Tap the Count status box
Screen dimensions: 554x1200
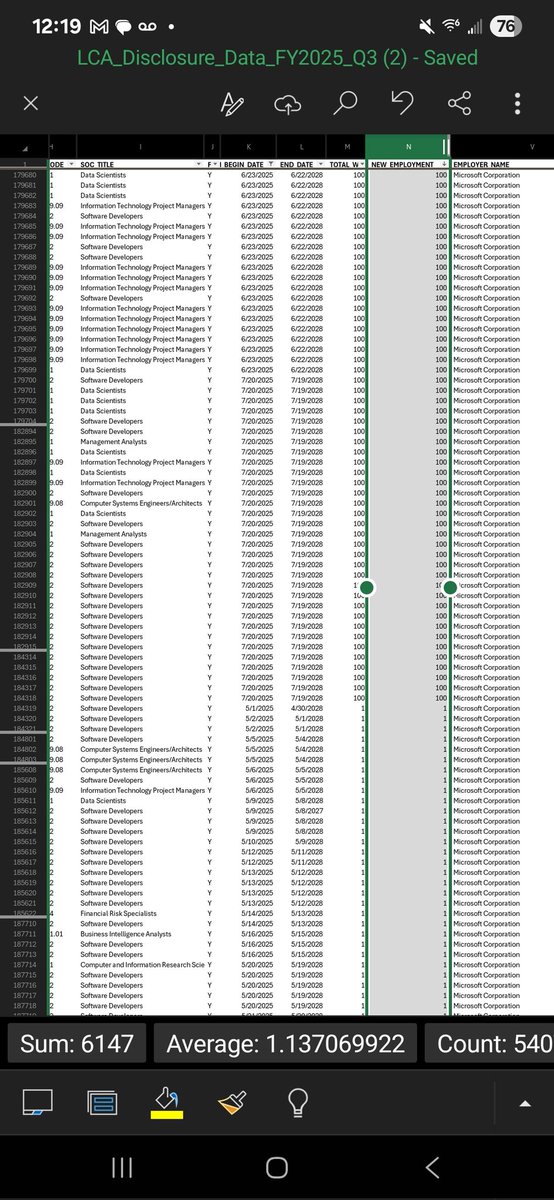tap(490, 1044)
